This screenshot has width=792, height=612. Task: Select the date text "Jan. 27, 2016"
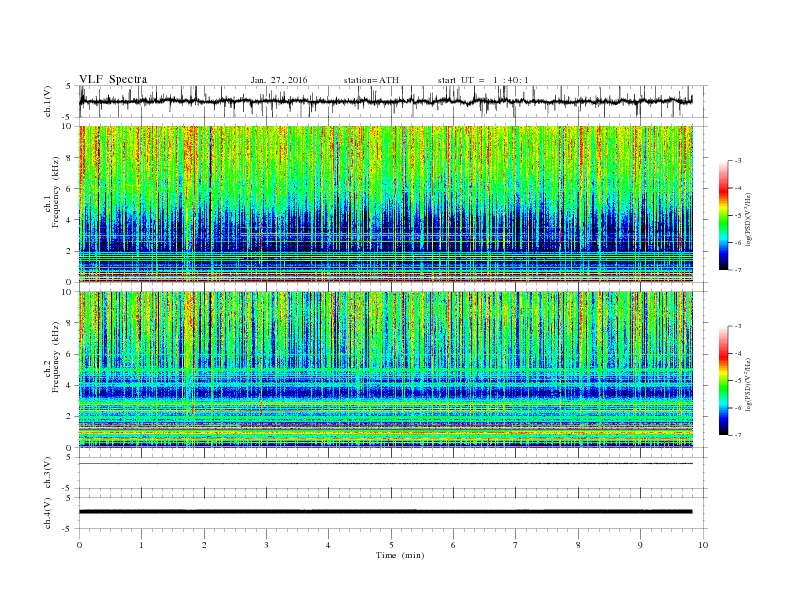tap(279, 80)
